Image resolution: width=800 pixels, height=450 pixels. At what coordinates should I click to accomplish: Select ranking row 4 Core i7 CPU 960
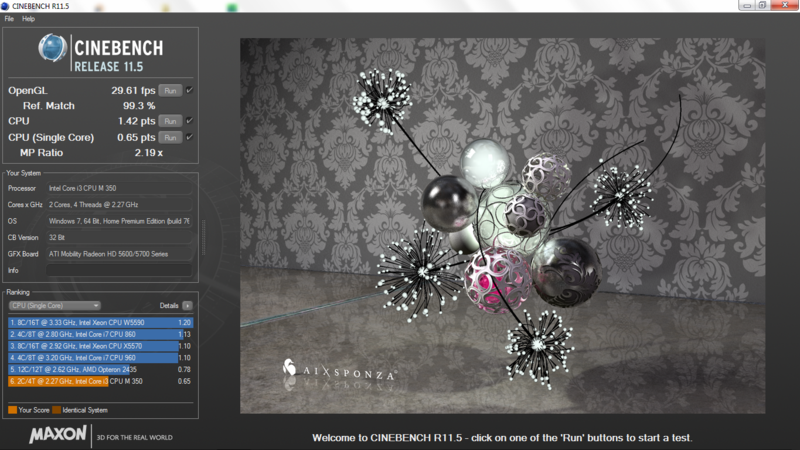coord(101,358)
